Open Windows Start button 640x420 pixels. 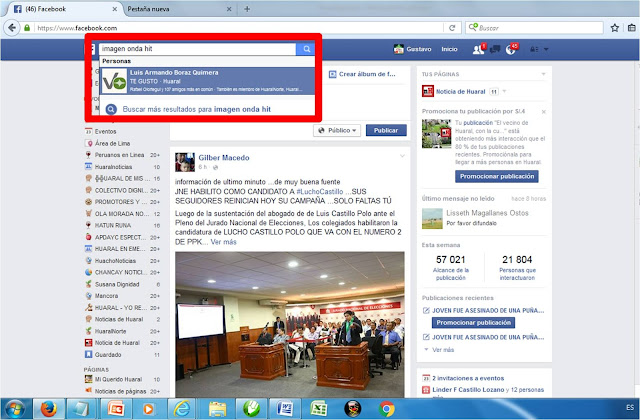tap(16, 409)
